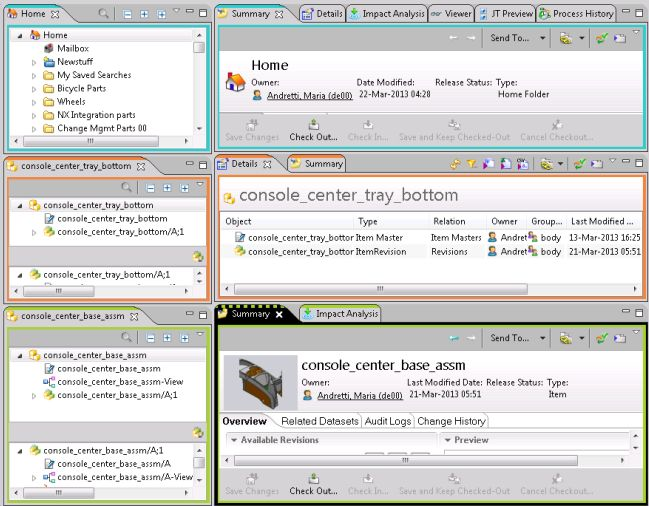Switch to the Impact Analysis tab at top
This screenshot has width=649, height=506.
pos(388,14)
